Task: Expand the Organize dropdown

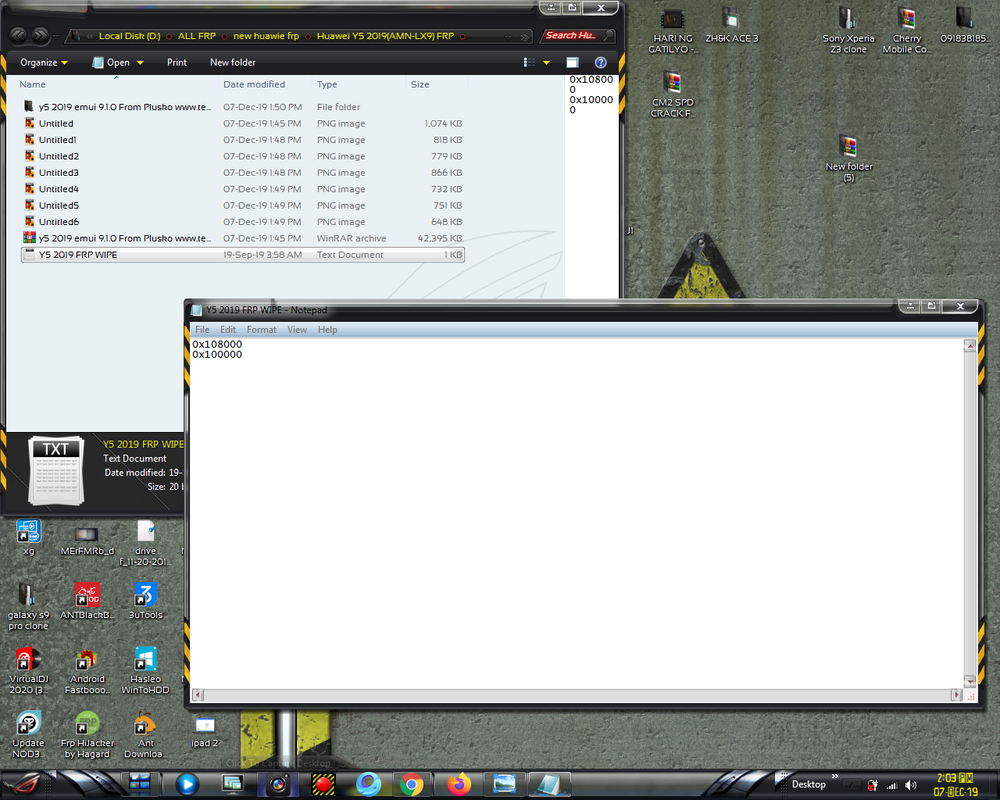Action: pos(43,63)
